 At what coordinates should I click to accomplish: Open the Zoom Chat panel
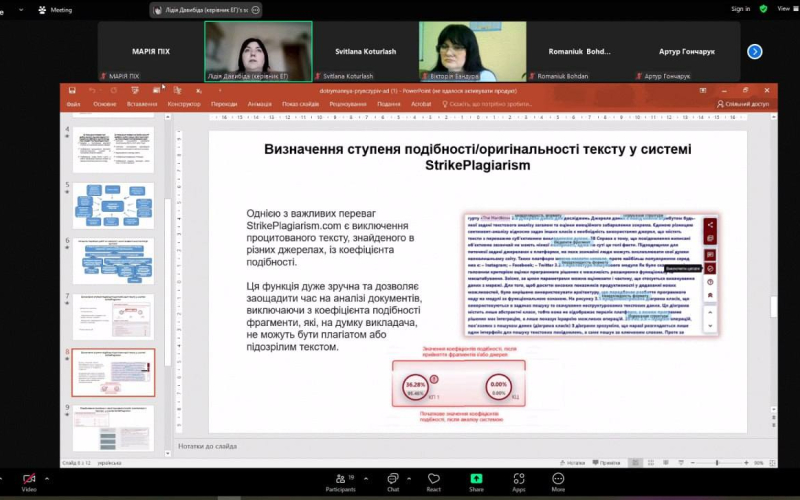point(393,482)
